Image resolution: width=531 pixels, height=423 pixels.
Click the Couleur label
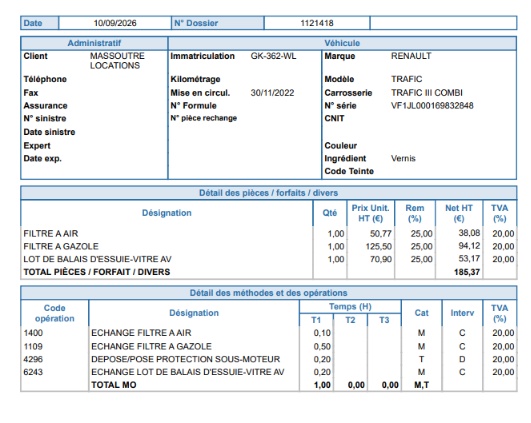[x=341, y=146]
